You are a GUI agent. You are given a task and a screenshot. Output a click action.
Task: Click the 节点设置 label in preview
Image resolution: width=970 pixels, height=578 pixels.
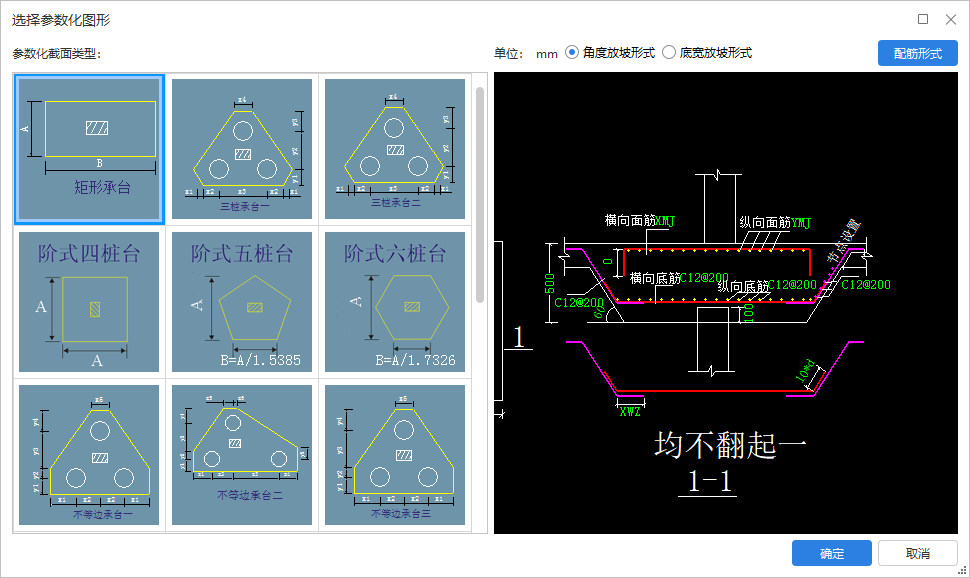coord(844,241)
